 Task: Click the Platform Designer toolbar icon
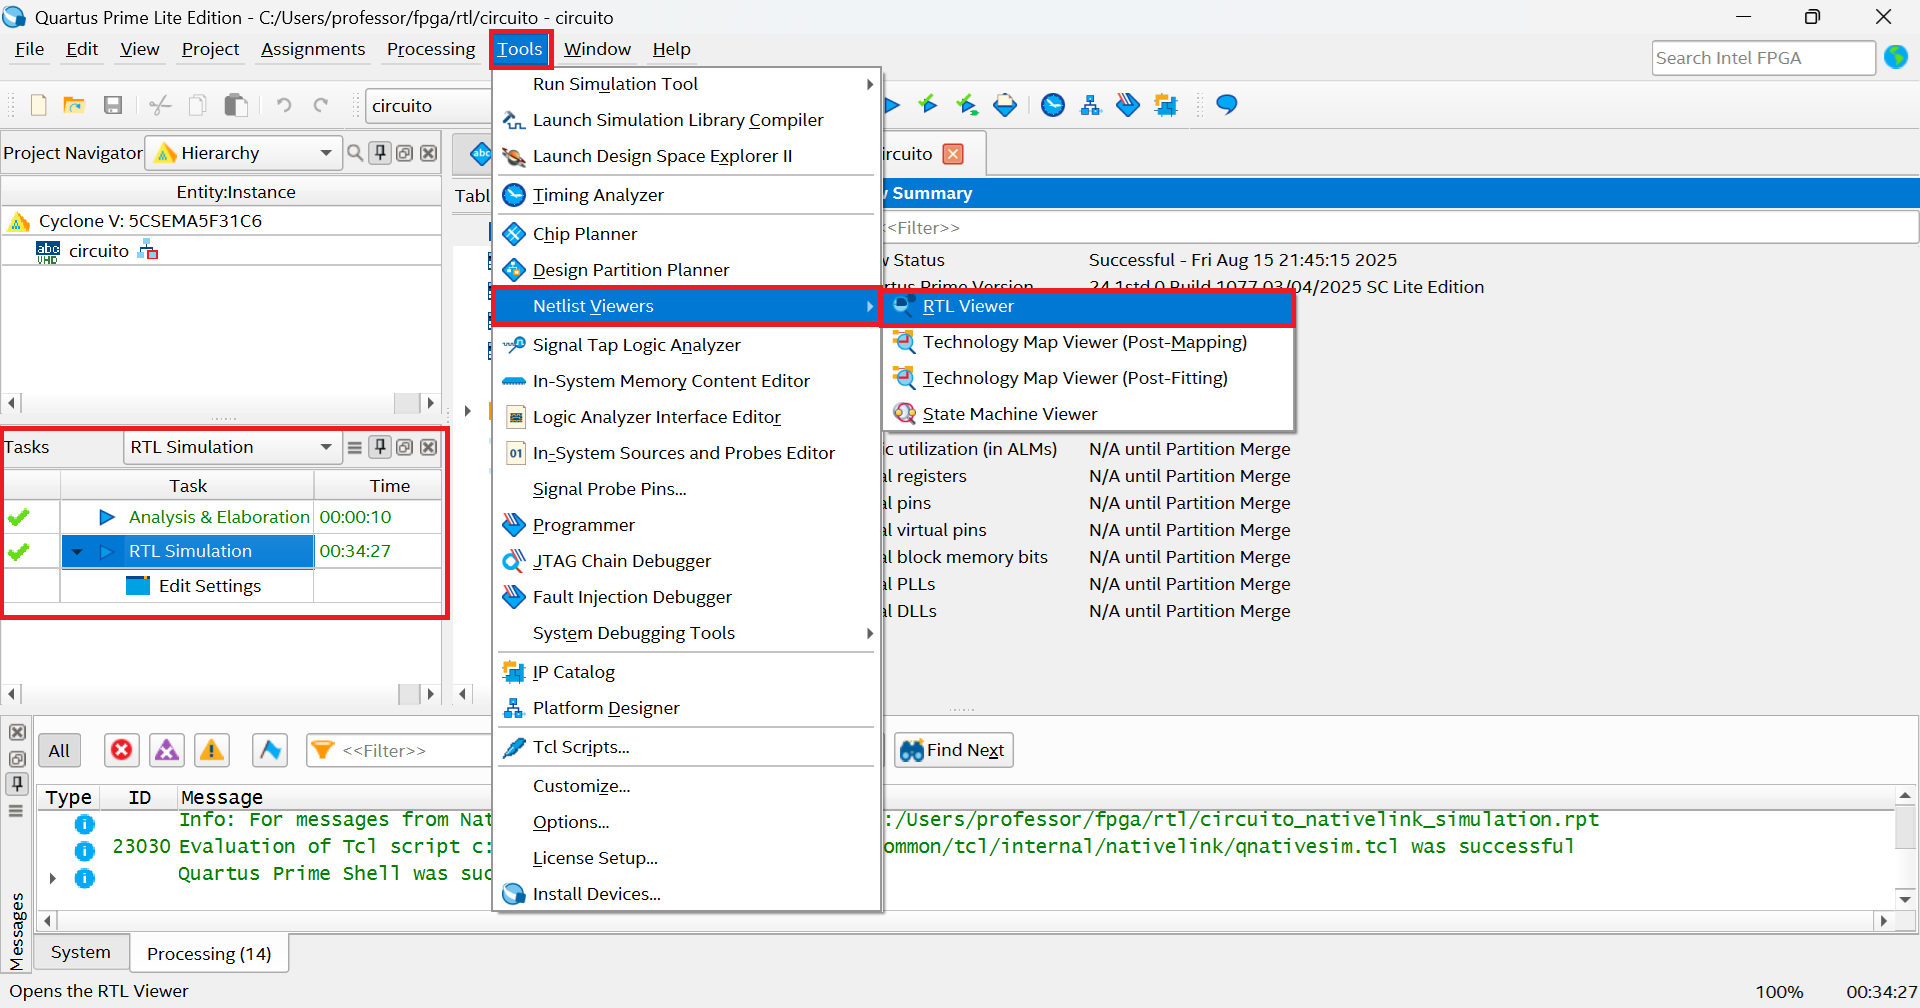(1090, 105)
